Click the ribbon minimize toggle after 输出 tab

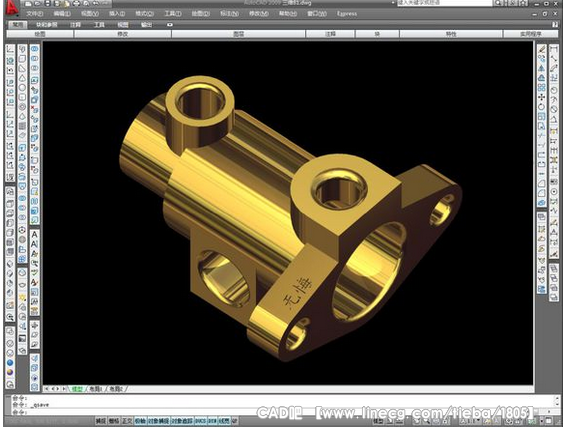pyautogui.click(x=170, y=25)
